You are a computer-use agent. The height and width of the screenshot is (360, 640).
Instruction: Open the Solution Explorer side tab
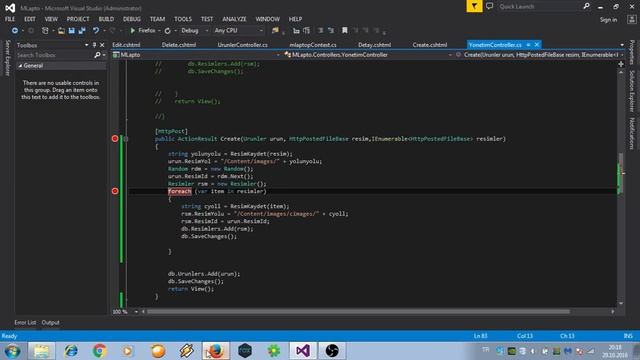pos(631,91)
